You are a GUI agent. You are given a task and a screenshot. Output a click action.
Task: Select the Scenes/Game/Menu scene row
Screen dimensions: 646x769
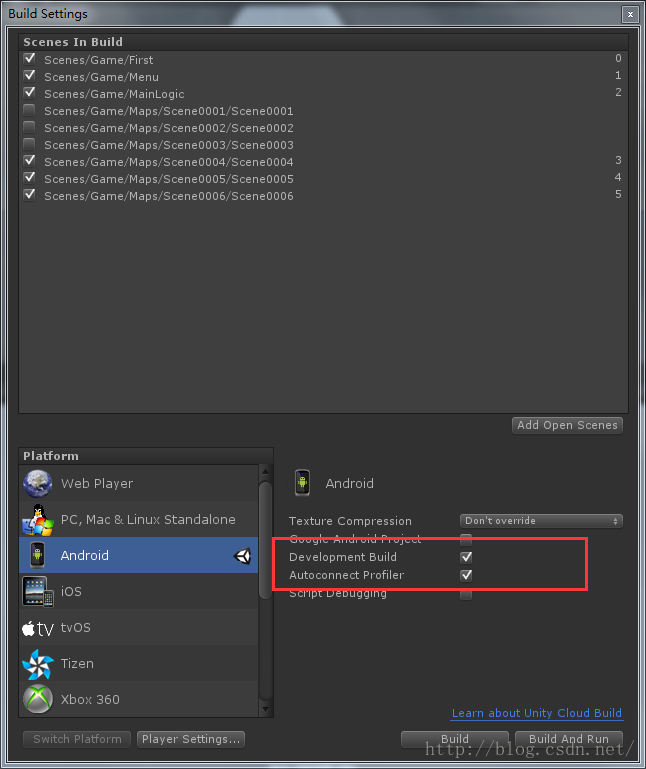point(323,77)
